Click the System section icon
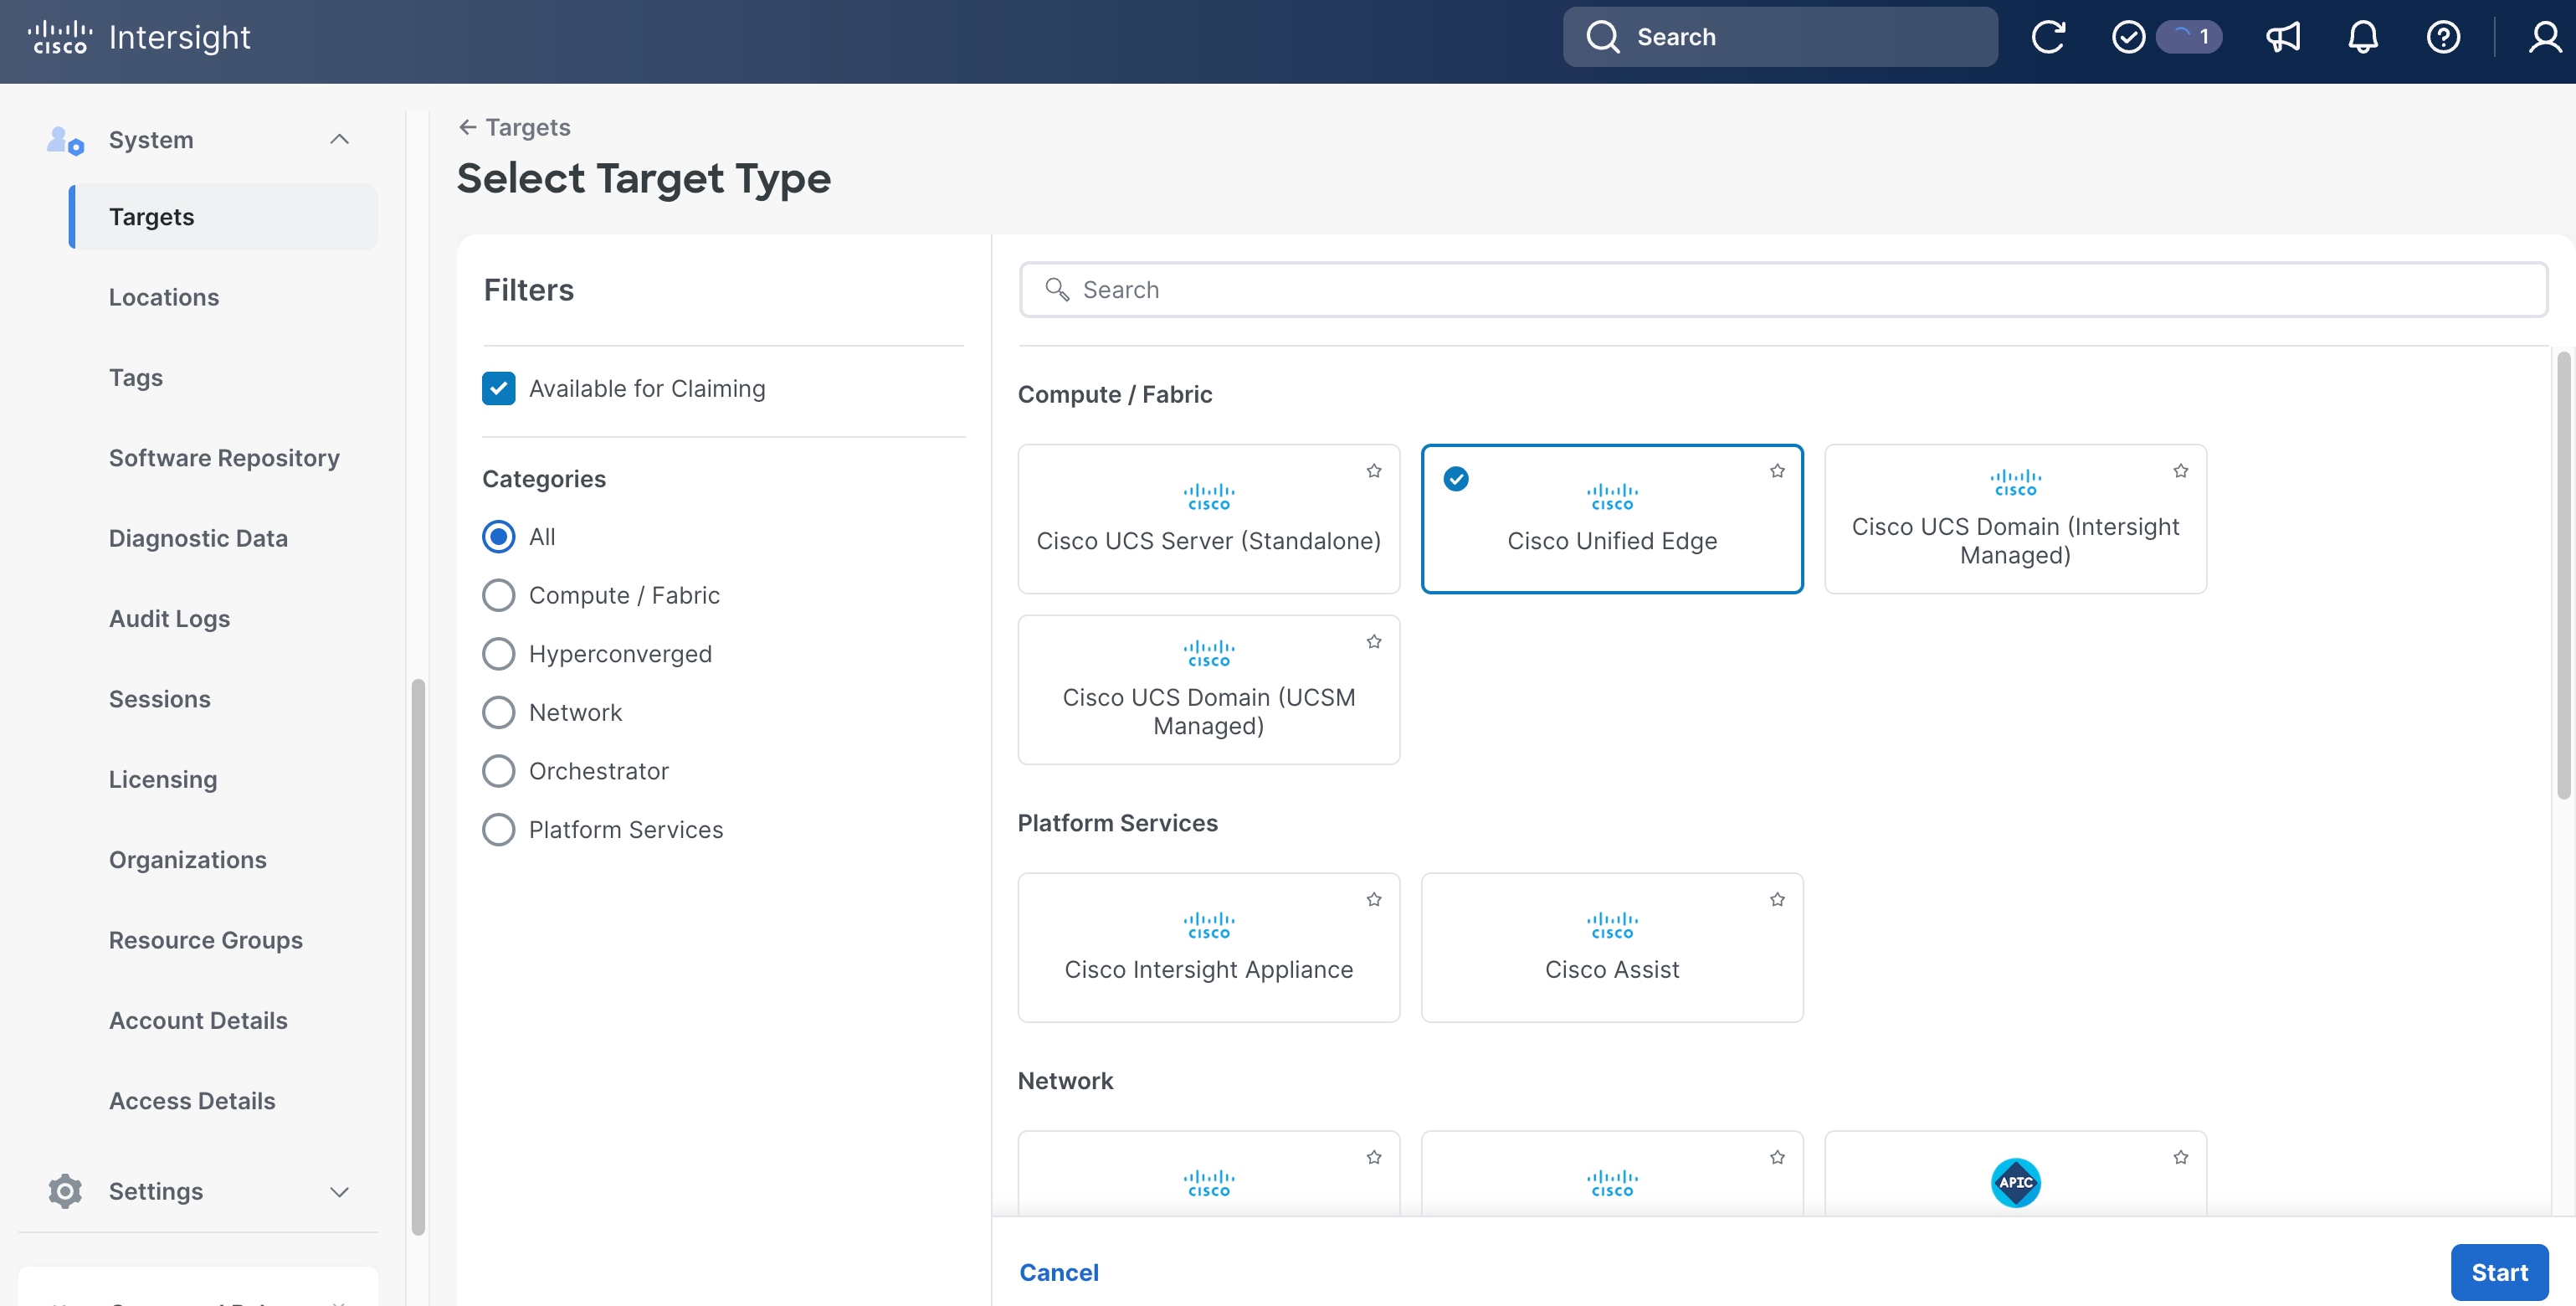2576x1306 pixels. coord(65,140)
